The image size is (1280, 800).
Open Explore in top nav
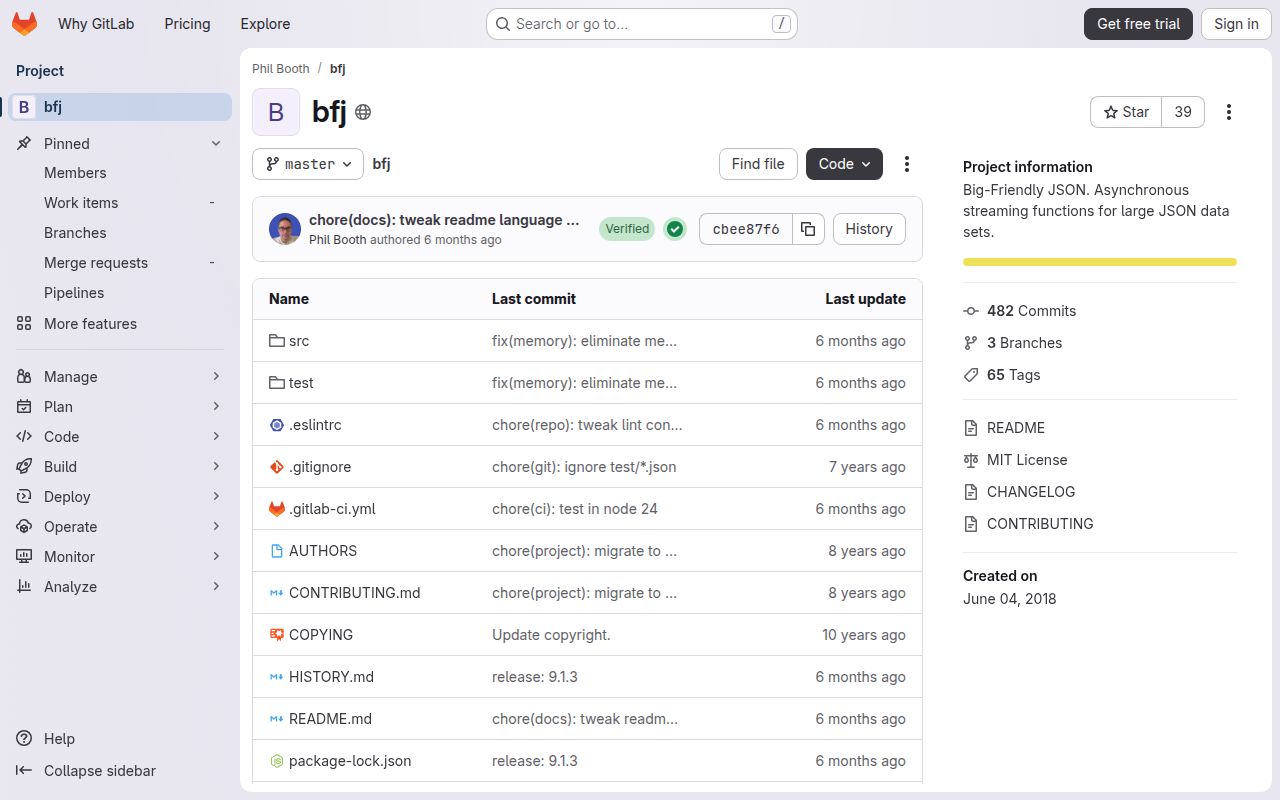[x=265, y=24]
